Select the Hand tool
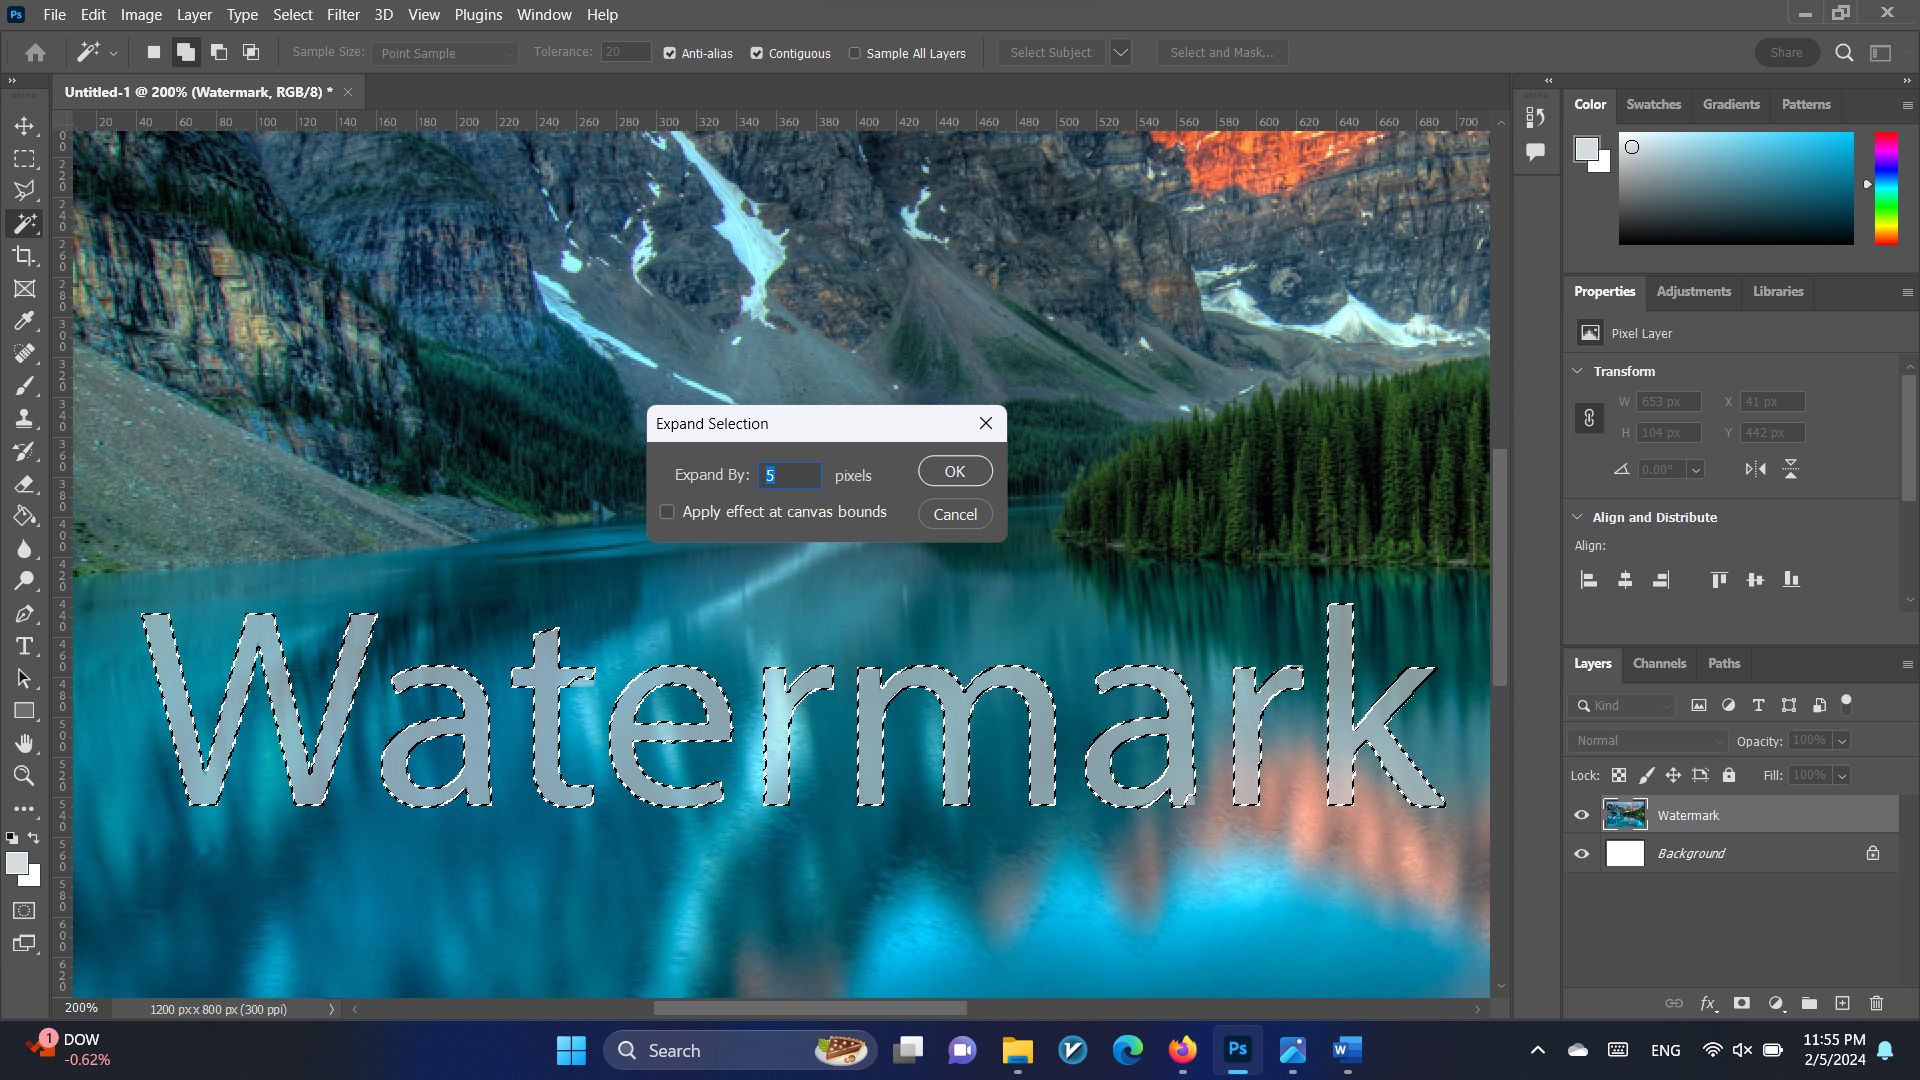This screenshot has height=1080, width=1920. tap(25, 743)
